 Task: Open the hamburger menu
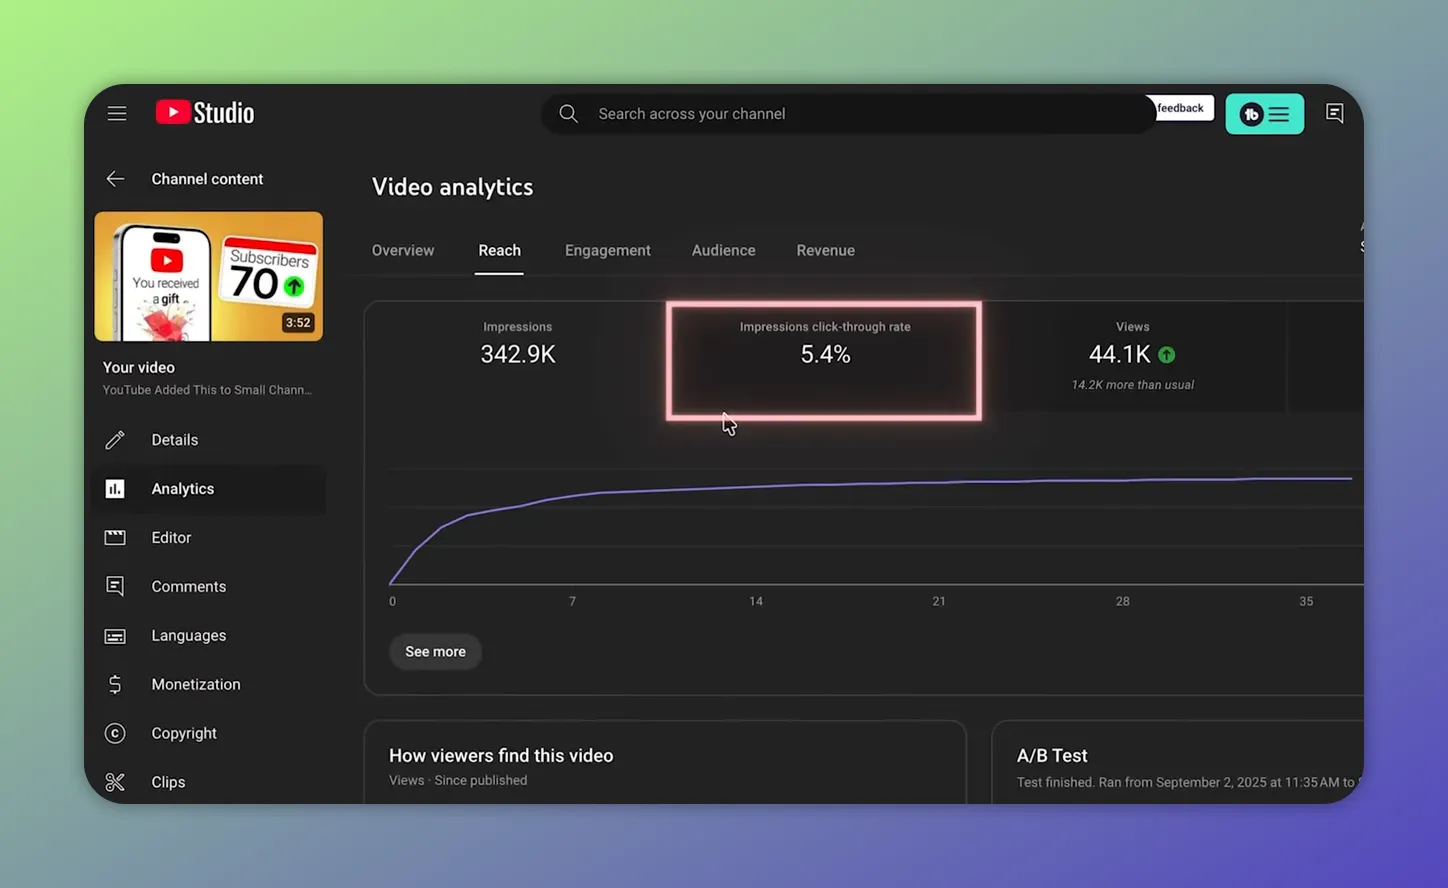click(117, 113)
